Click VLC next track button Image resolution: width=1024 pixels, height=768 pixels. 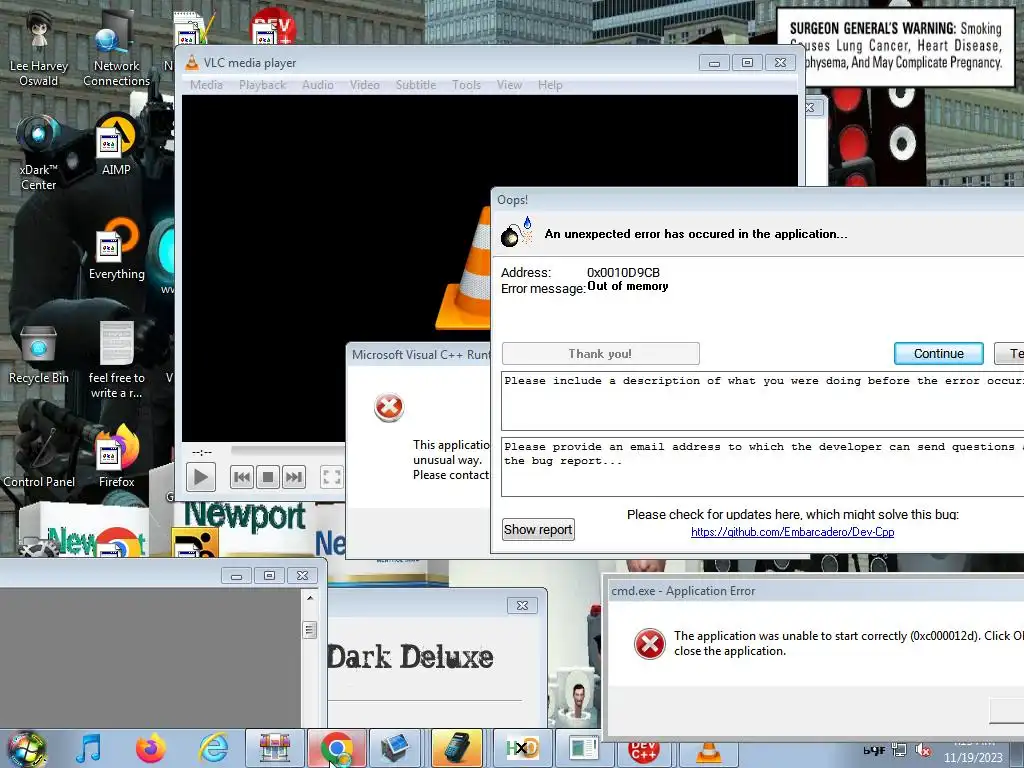click(294, 477)
